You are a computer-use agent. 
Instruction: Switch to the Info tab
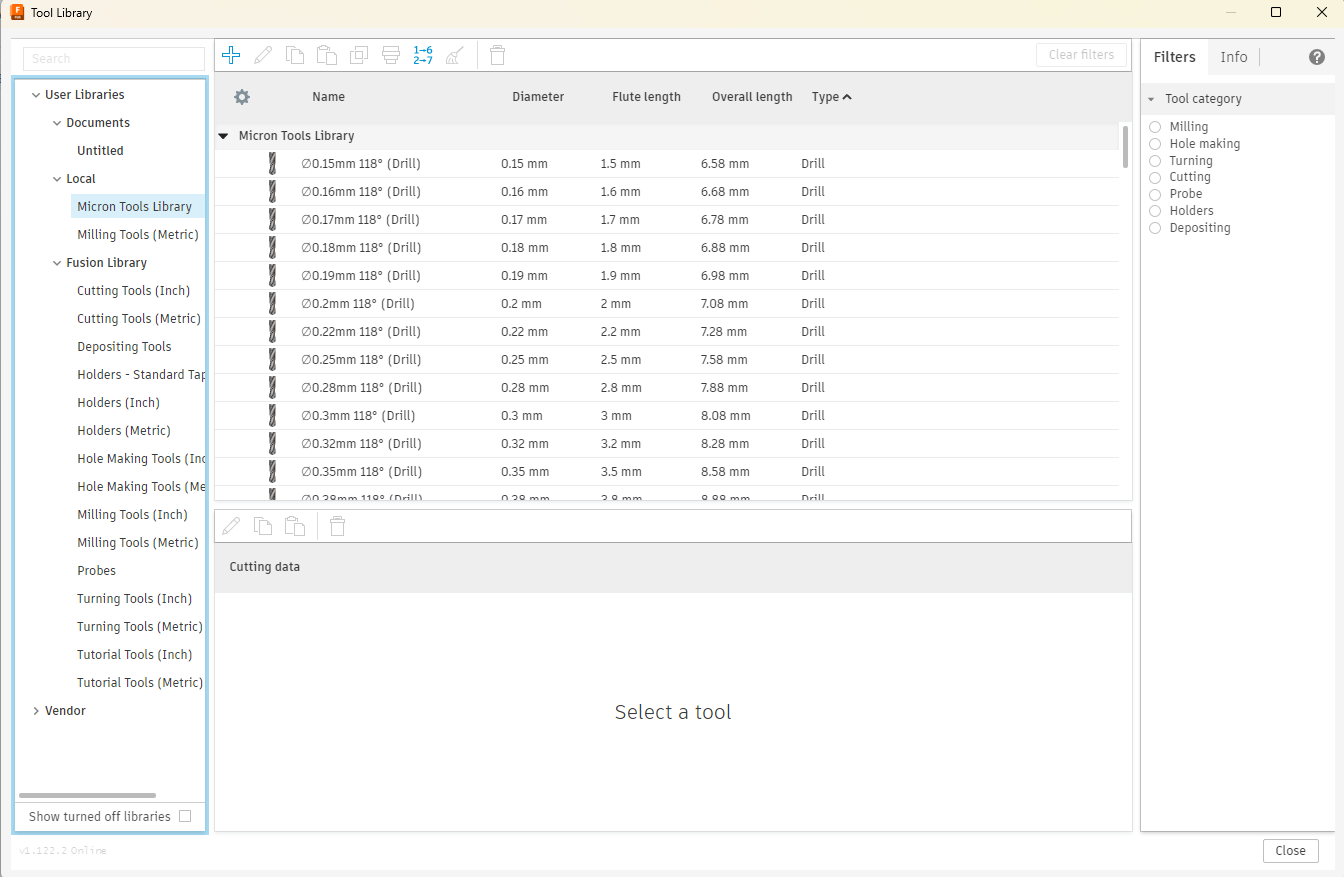click(1233, 57)
